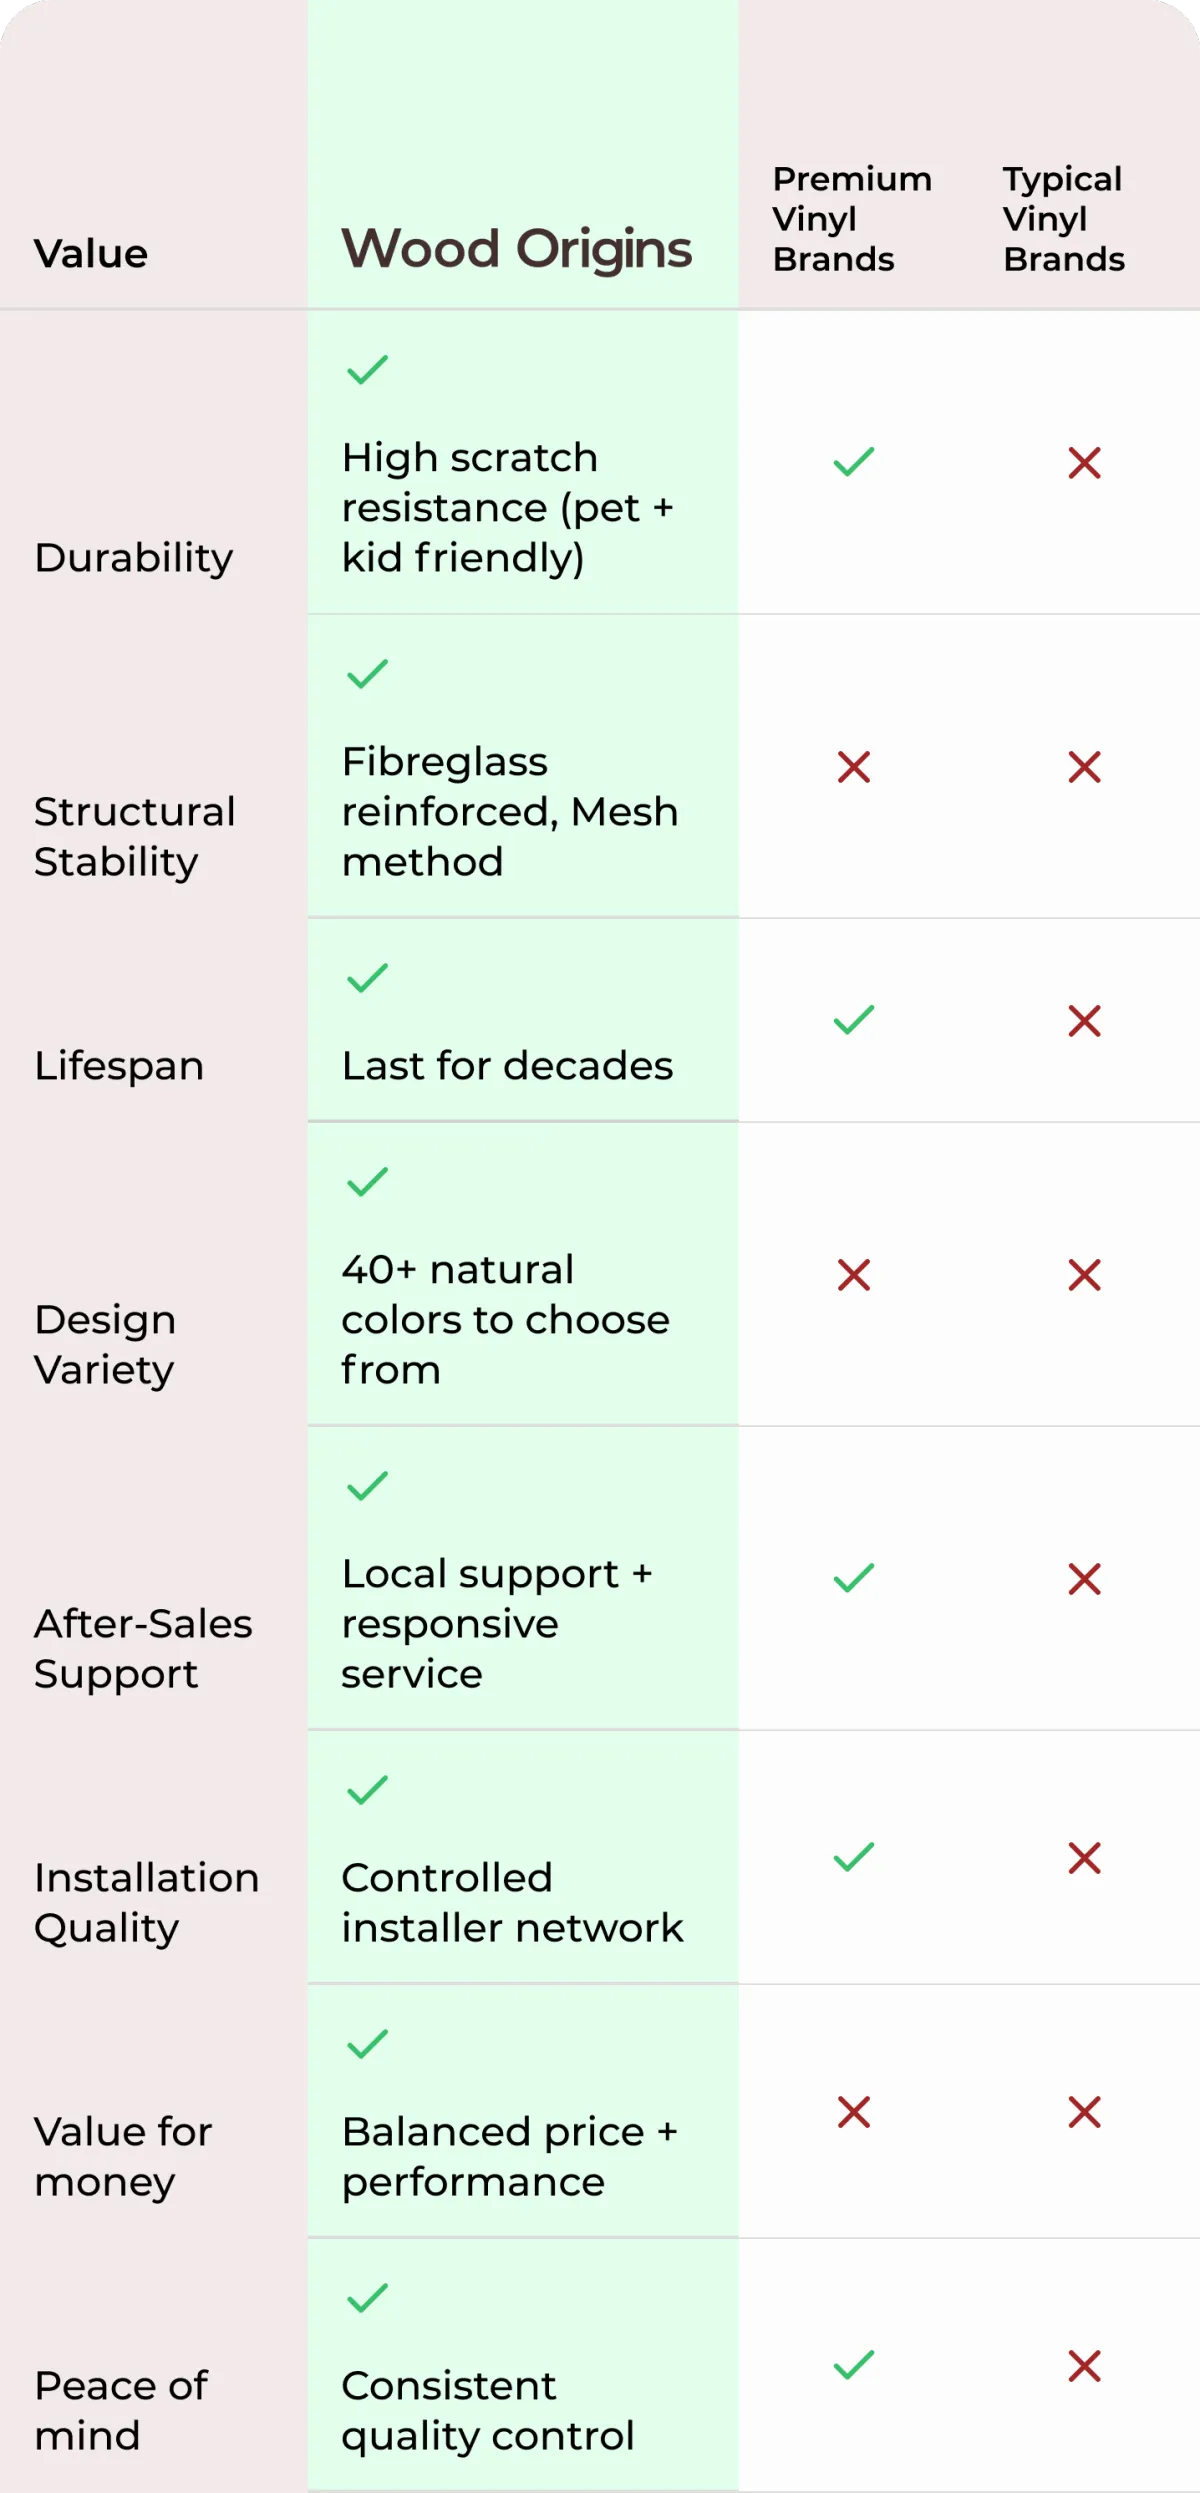Click the Installation Quality row label

147,1903
